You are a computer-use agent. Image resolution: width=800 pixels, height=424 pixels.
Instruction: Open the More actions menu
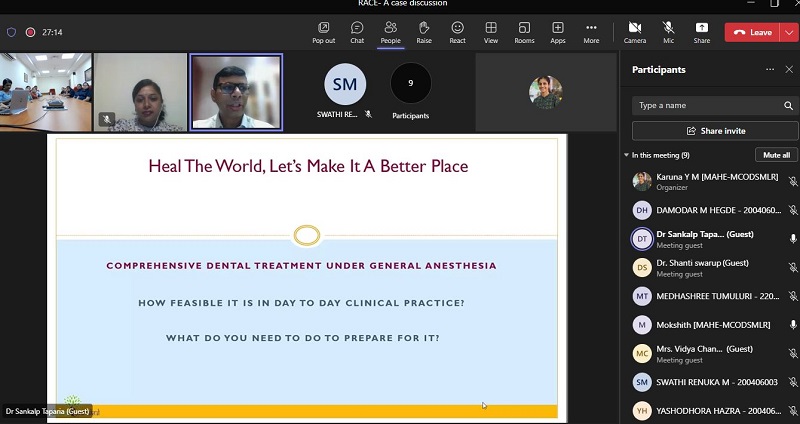coord(591,31)
